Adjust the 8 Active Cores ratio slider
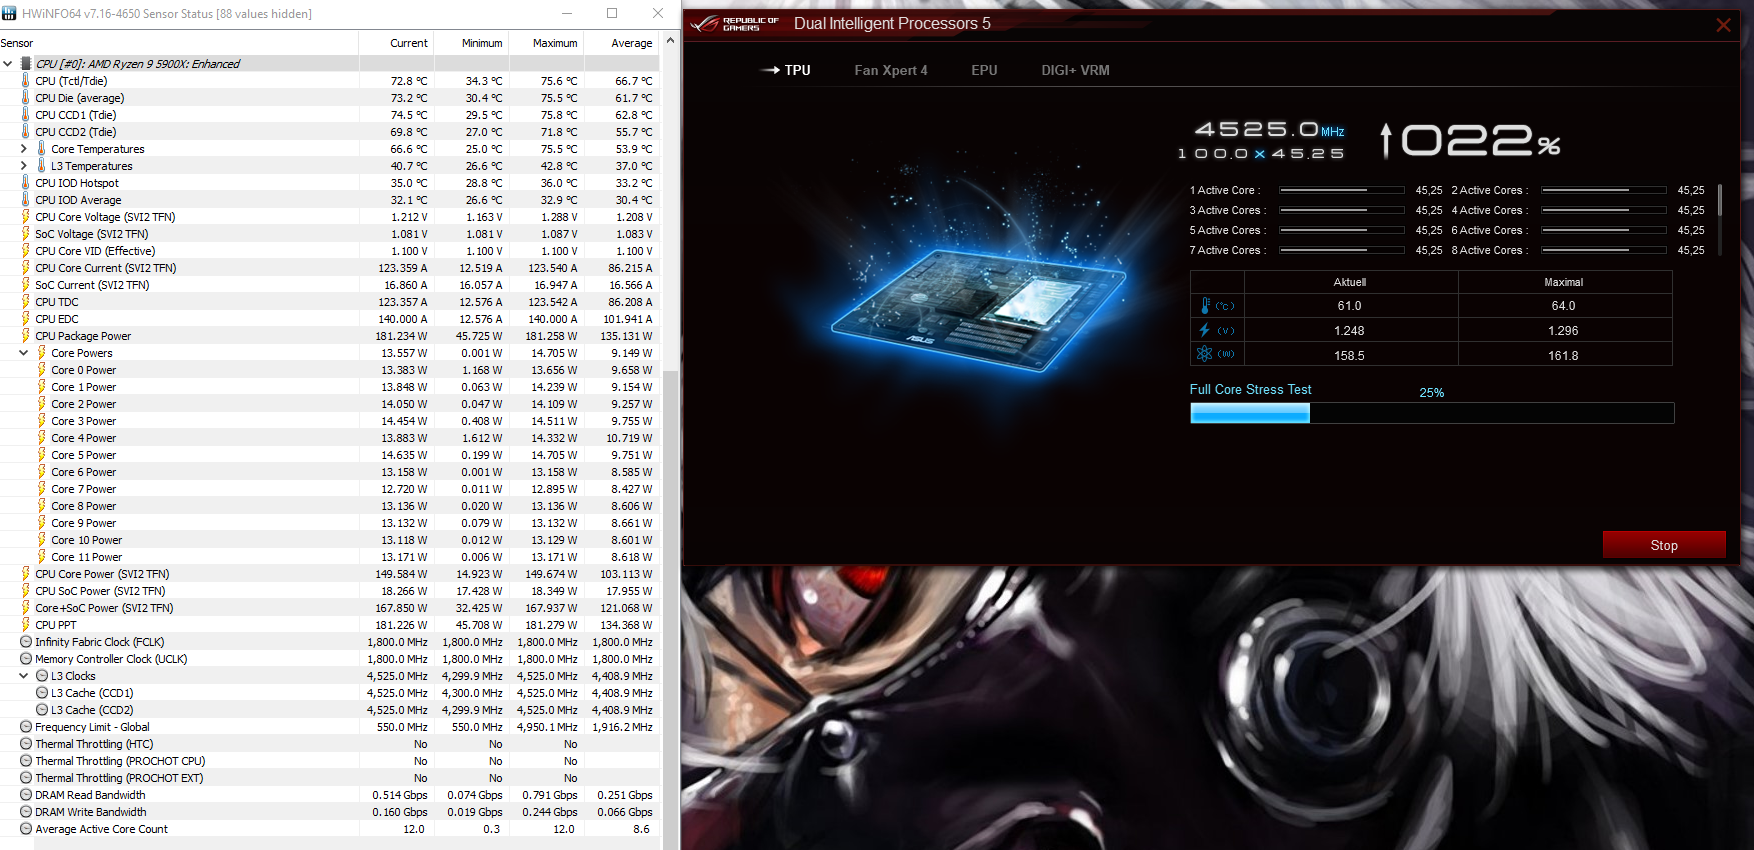Viewport: 1754px width, 850px height. [x=1604, y=250]
